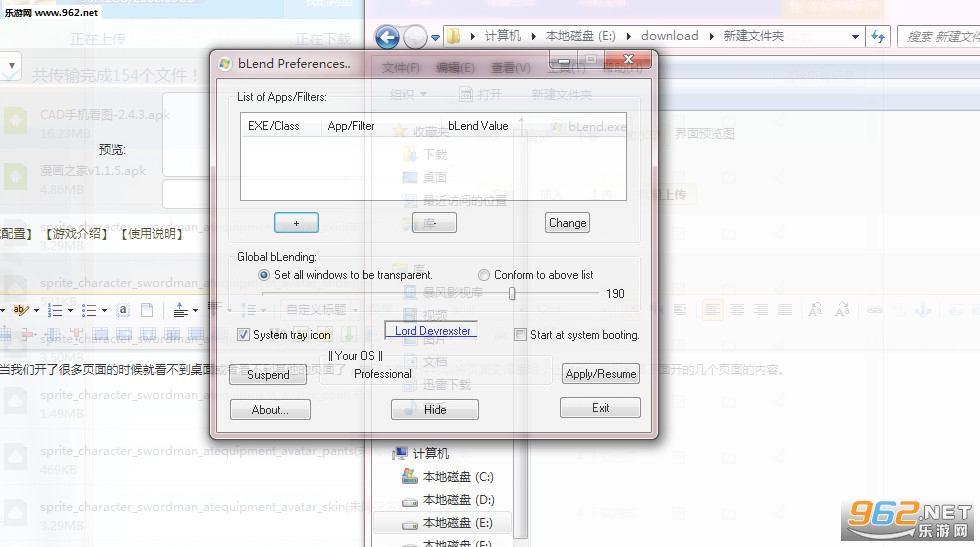The image size is (980, 547).
Task: Click the folder icon in the address bar
Action: 454,36
